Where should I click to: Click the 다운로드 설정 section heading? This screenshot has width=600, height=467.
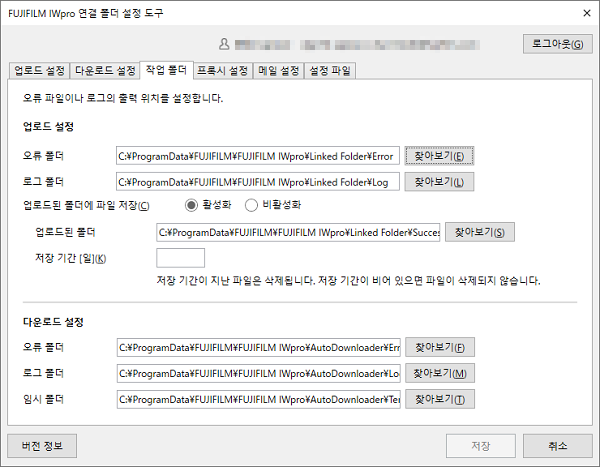tap(53, 322)
